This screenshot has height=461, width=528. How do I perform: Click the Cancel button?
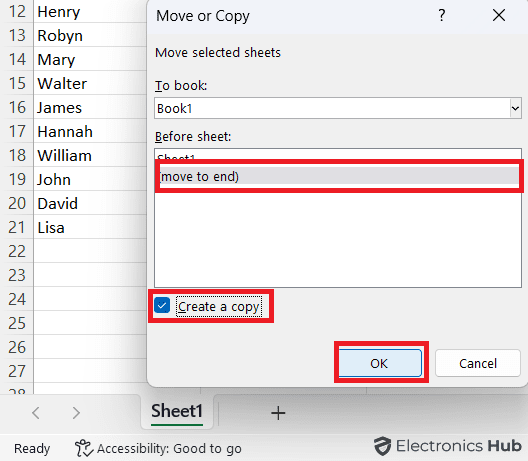[478, 363]
